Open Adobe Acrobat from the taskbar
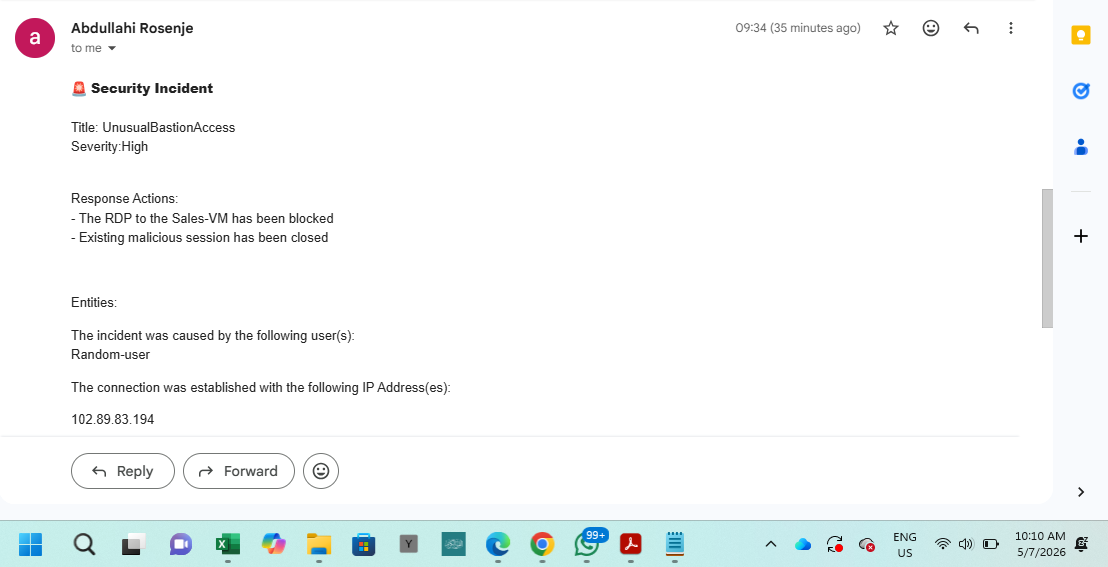 (x=630, y=544)
